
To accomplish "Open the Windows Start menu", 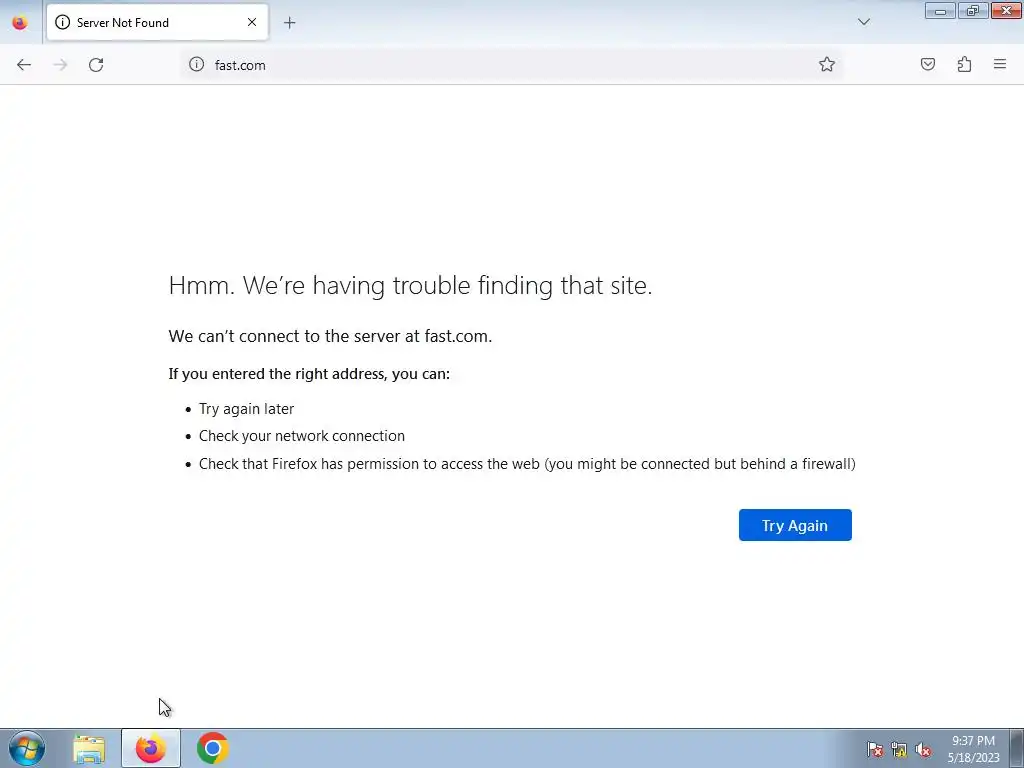I will click(x=27, y=748).
